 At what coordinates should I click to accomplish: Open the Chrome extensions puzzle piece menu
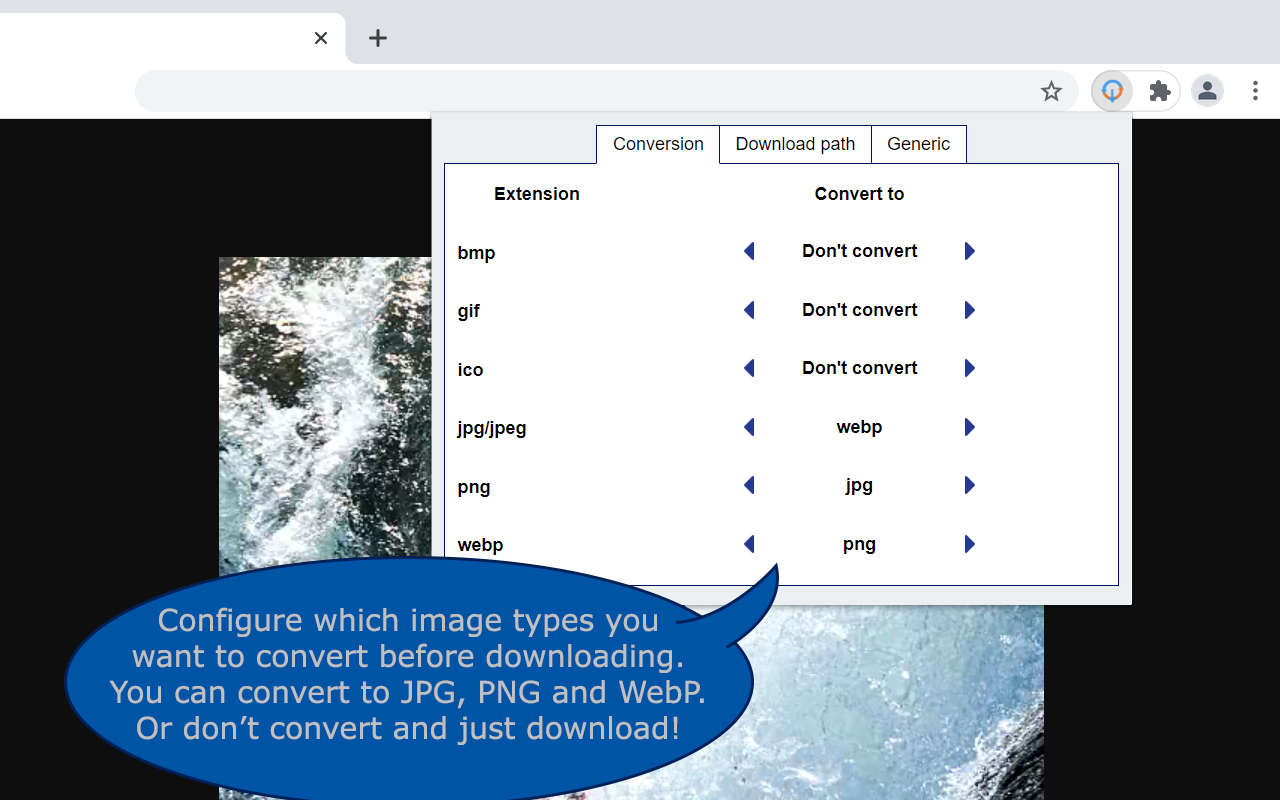pos(1159,90)
